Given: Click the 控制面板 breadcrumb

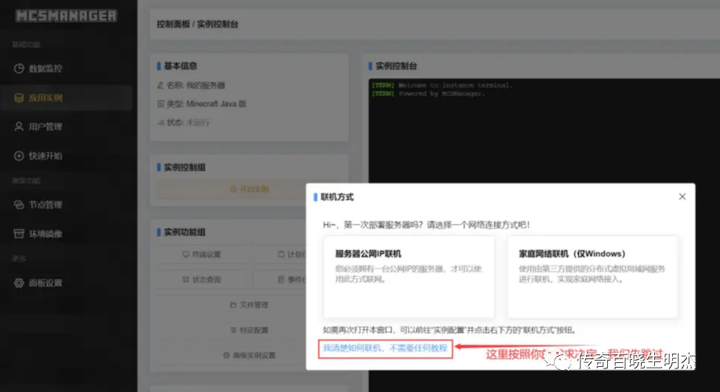Looking at the screenshot, I should 173,24.
